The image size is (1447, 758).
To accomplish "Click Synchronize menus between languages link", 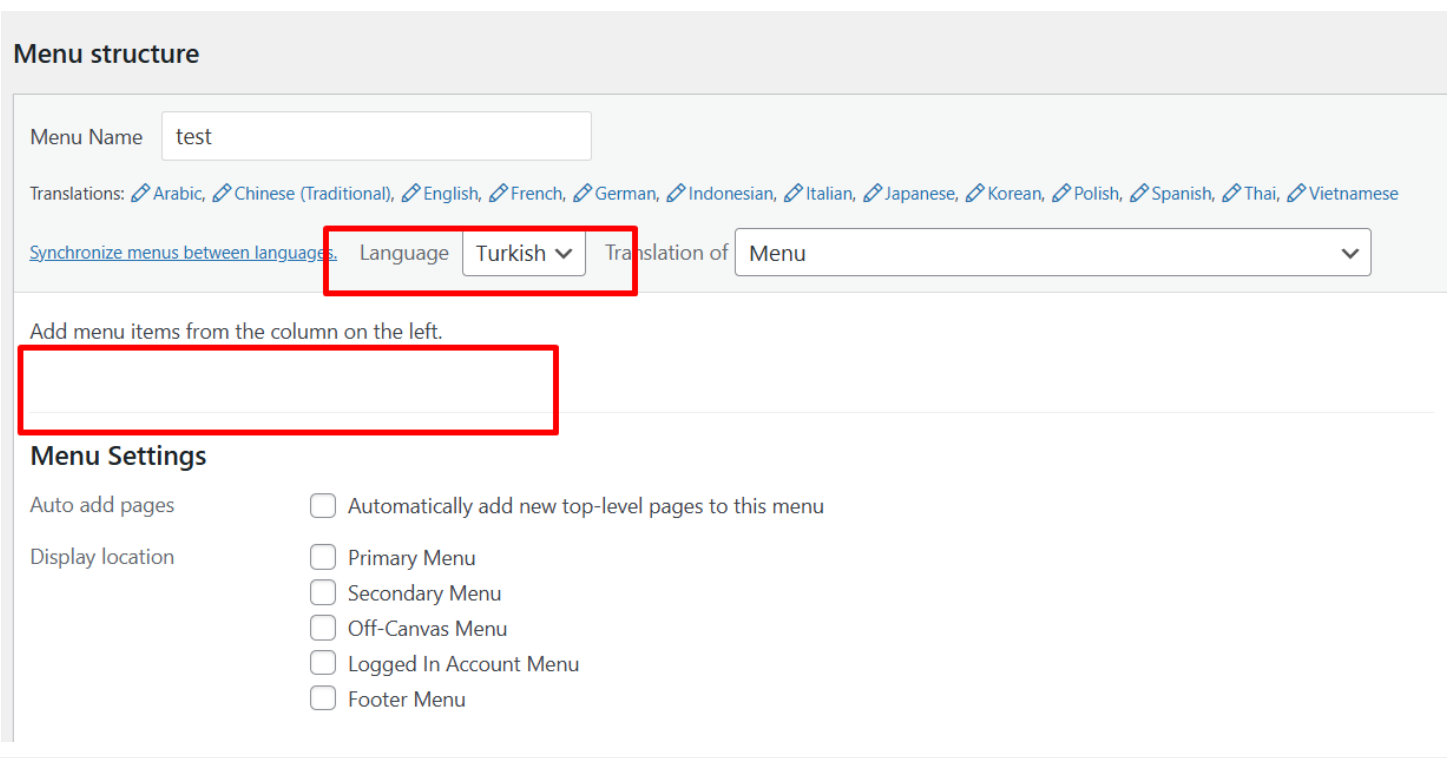I will tap(183, 253).
